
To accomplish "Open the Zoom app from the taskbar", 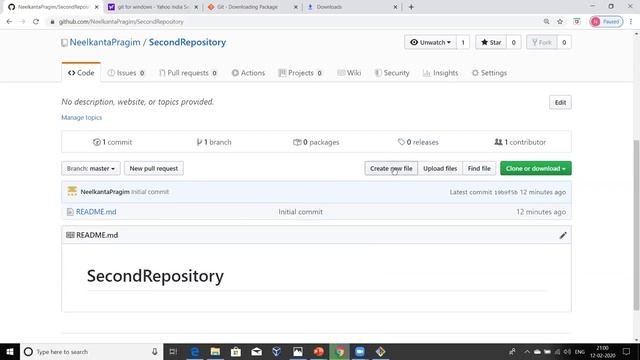I will coord(360,351).
